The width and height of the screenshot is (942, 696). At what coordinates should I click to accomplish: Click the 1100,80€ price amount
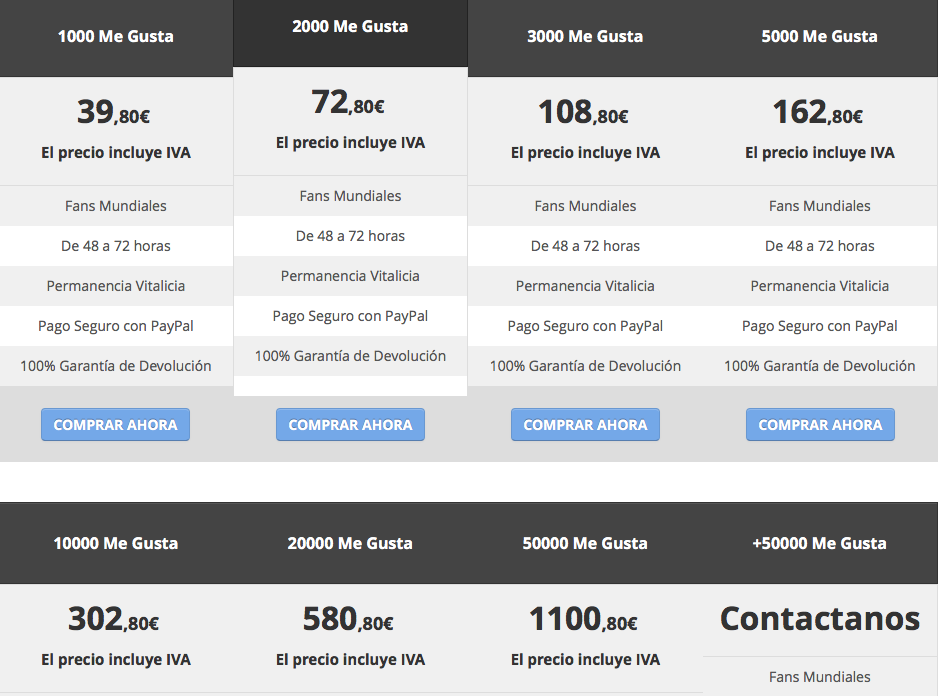click(583, 620)
